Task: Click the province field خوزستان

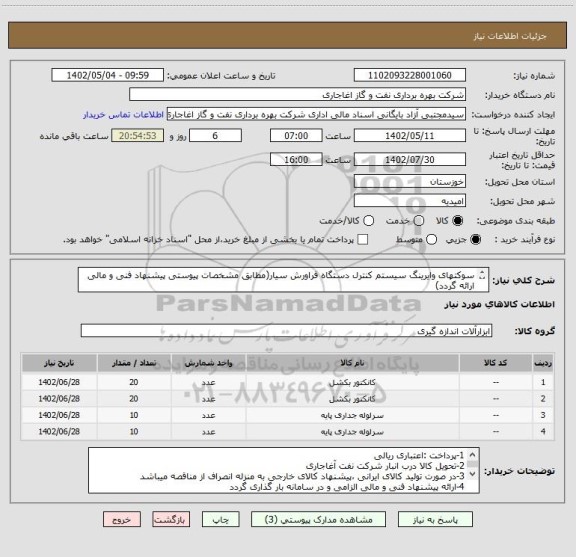Action: pos(410,182)
